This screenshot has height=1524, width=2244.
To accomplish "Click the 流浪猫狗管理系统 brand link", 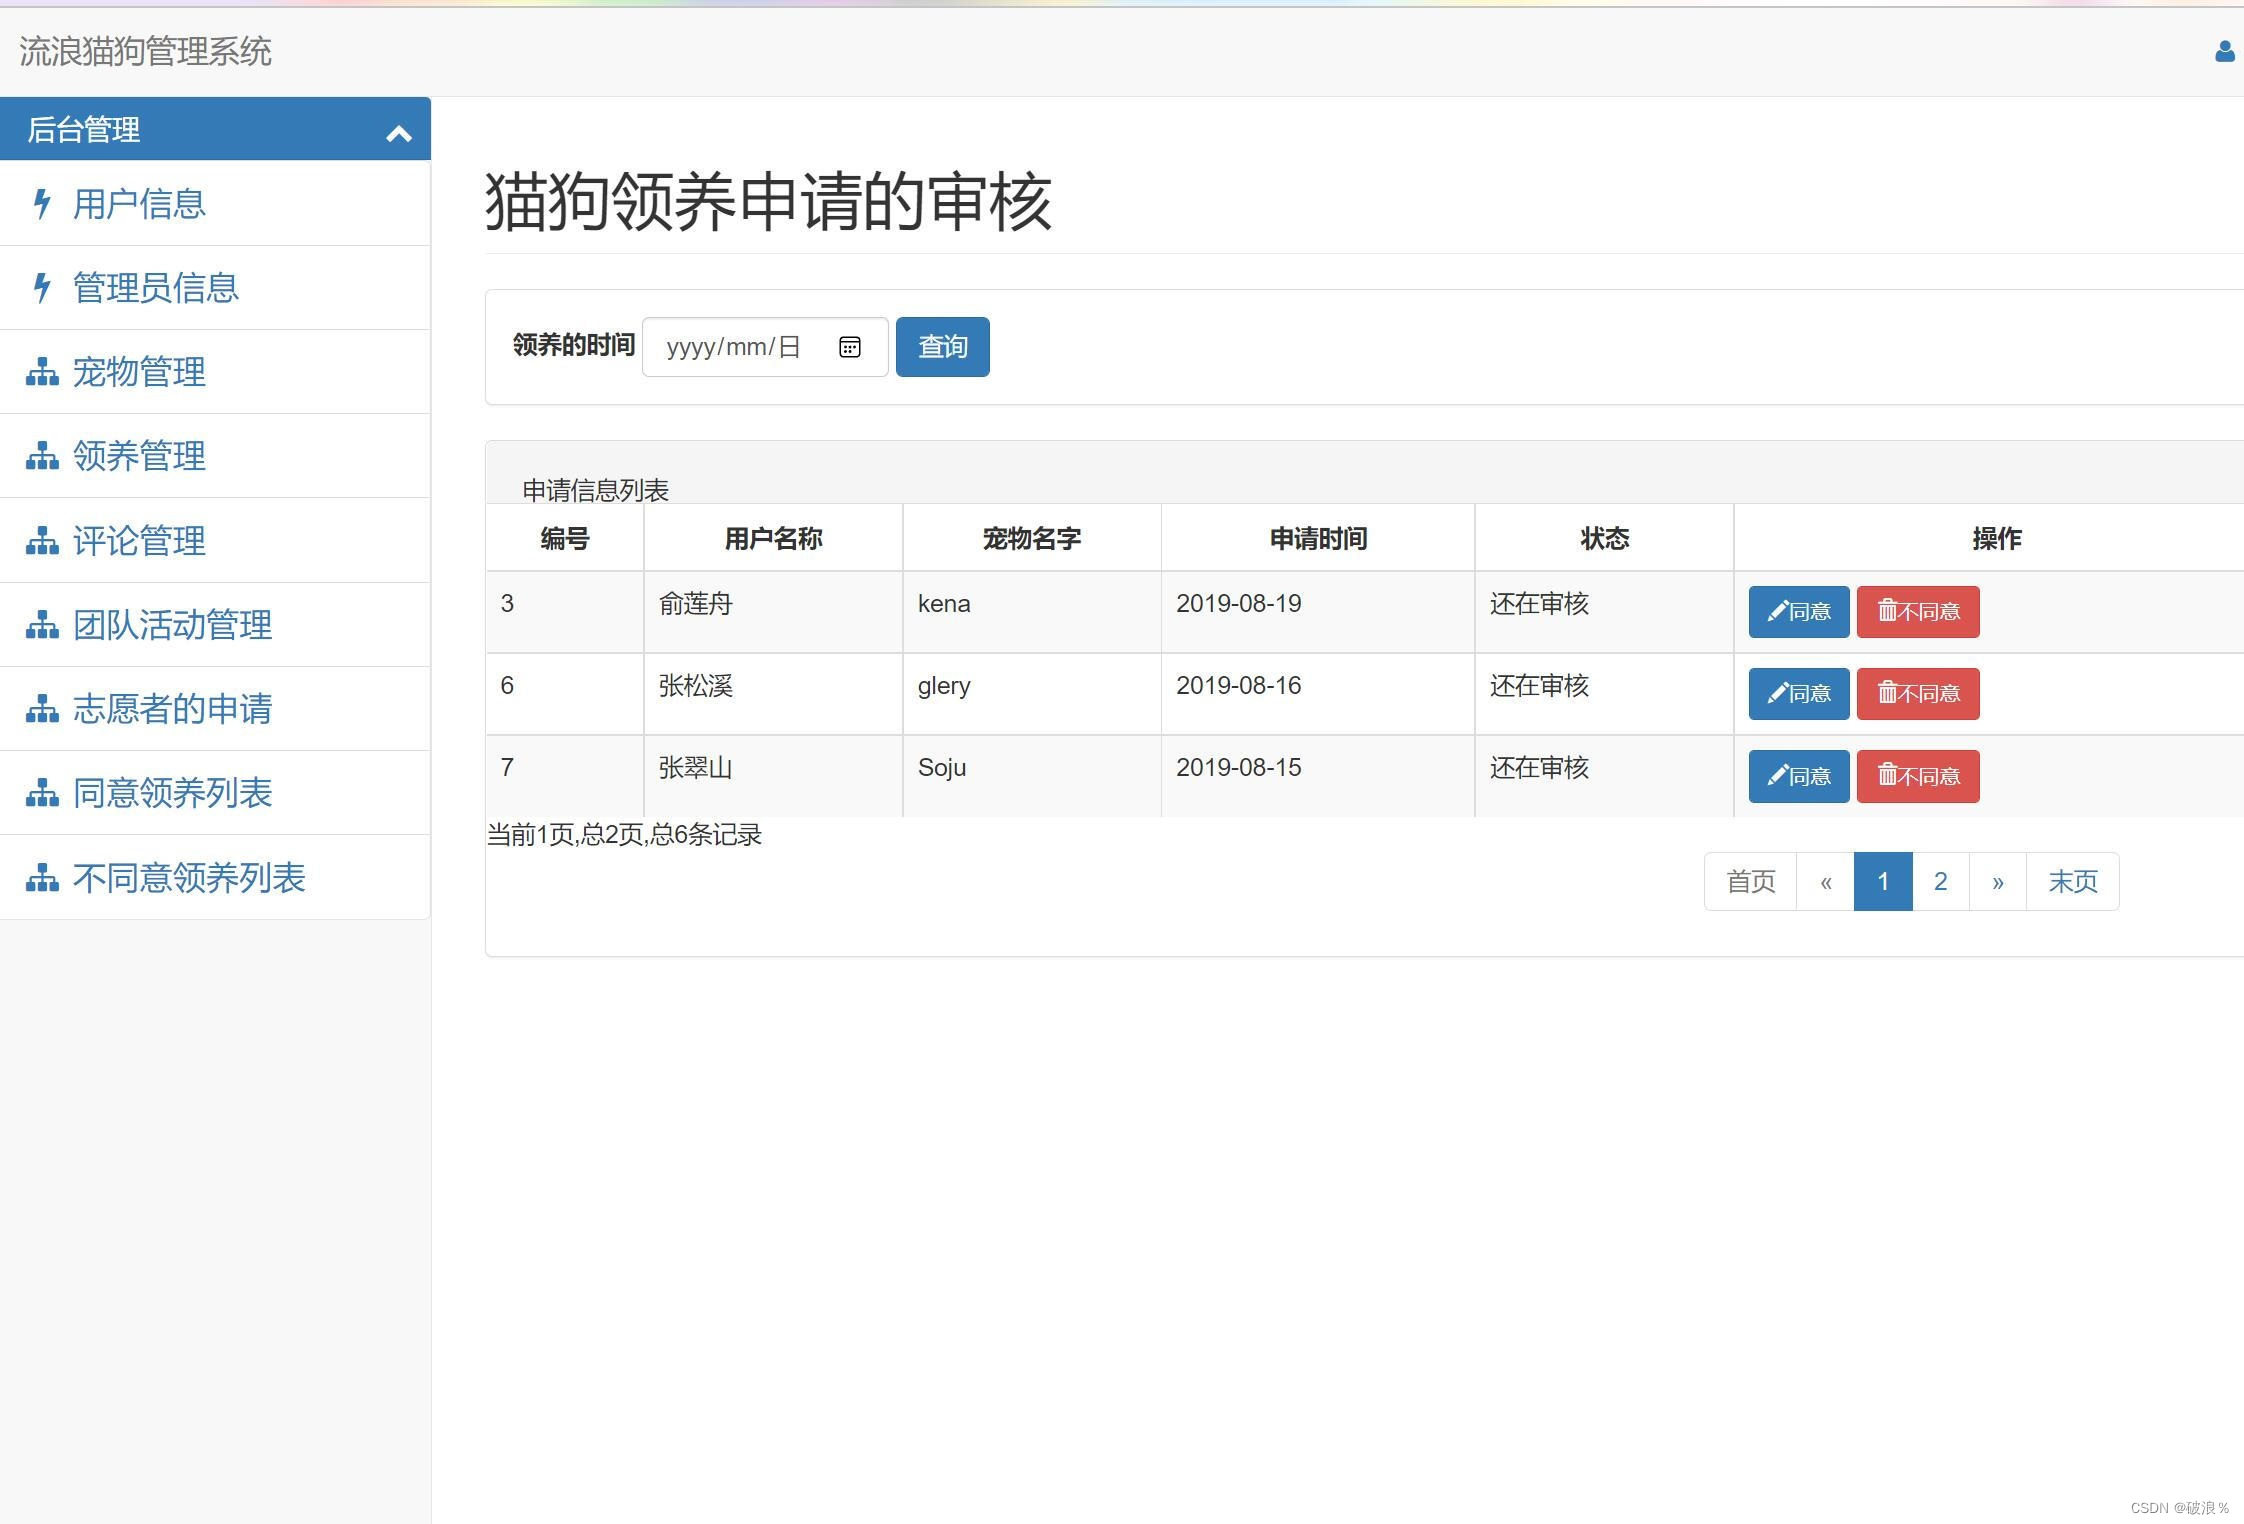I will pos(145,52).
